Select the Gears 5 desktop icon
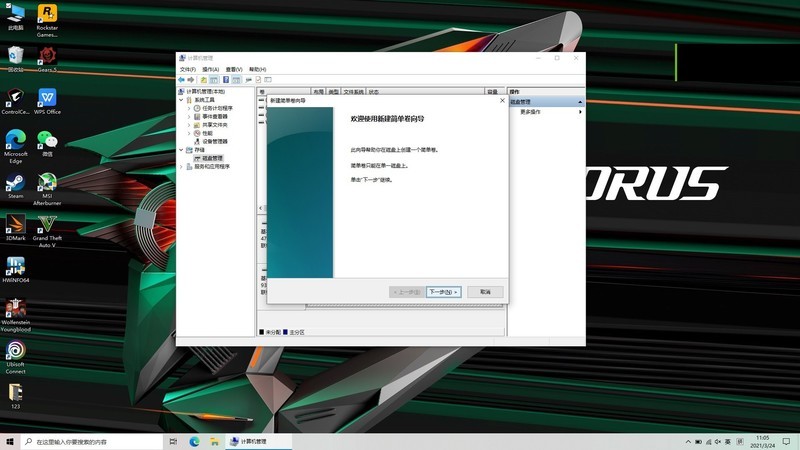800x450 pixels. 47,59
